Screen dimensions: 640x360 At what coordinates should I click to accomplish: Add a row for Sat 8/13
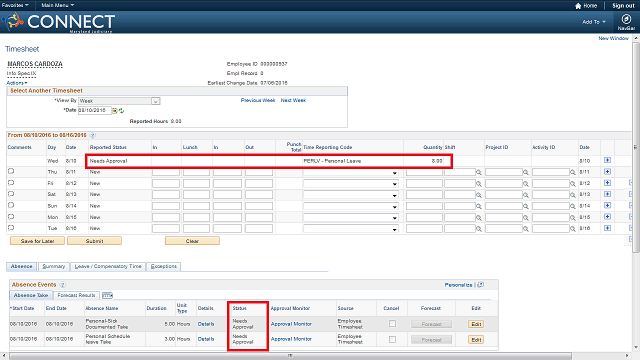(x=607, y=194)
